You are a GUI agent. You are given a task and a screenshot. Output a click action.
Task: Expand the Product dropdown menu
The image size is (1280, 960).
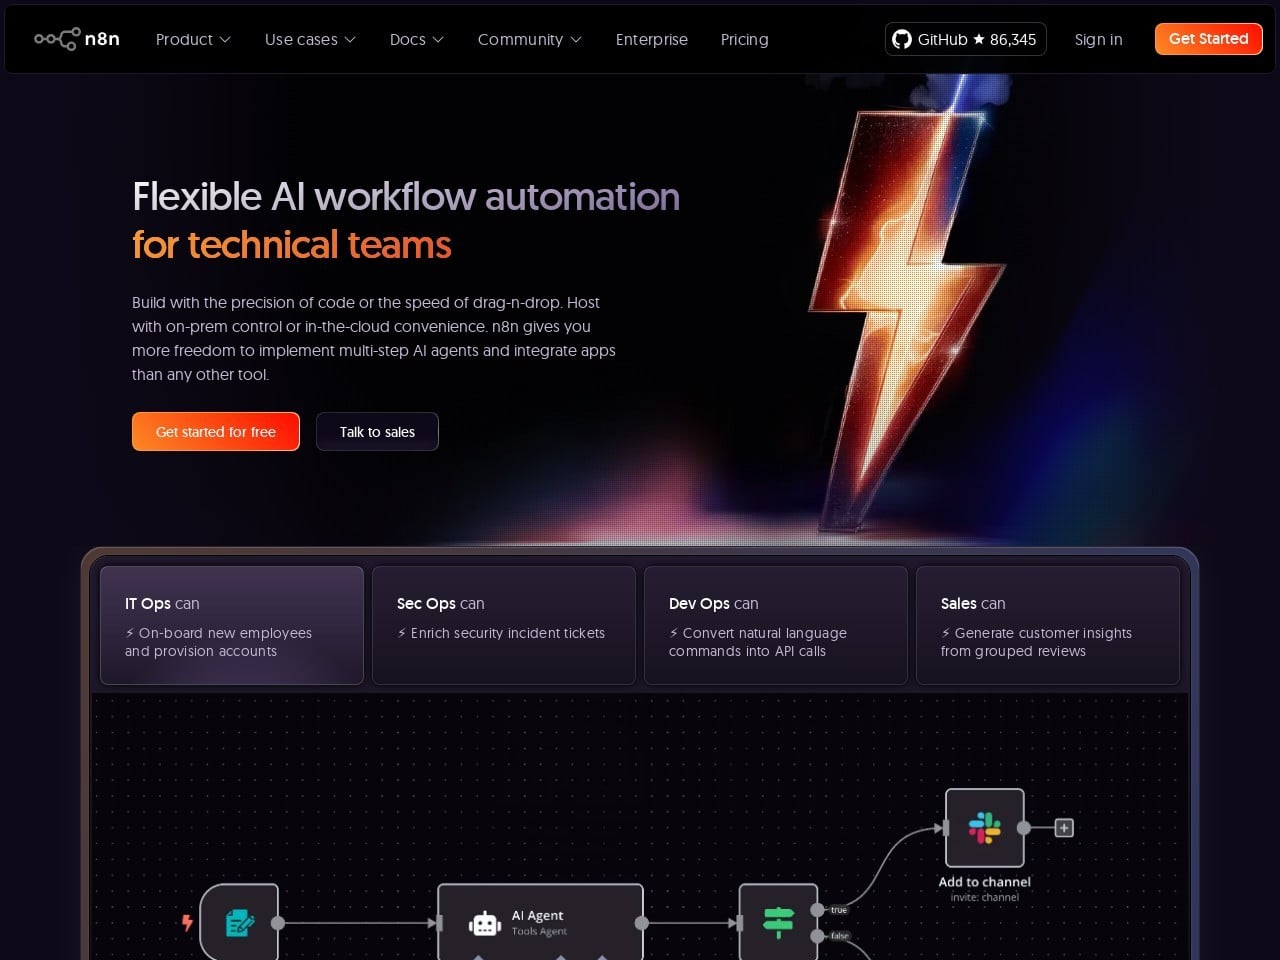tap(193, 39)
